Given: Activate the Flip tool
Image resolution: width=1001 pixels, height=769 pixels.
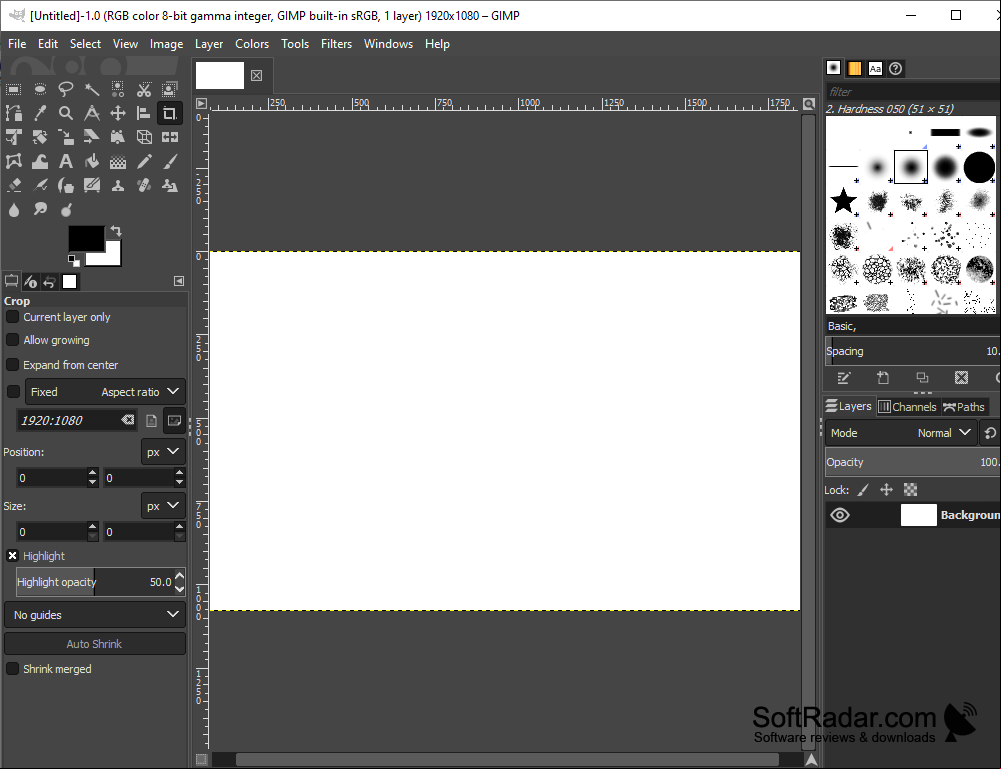Looking at the screenshot, I should [x=170, y=137].
